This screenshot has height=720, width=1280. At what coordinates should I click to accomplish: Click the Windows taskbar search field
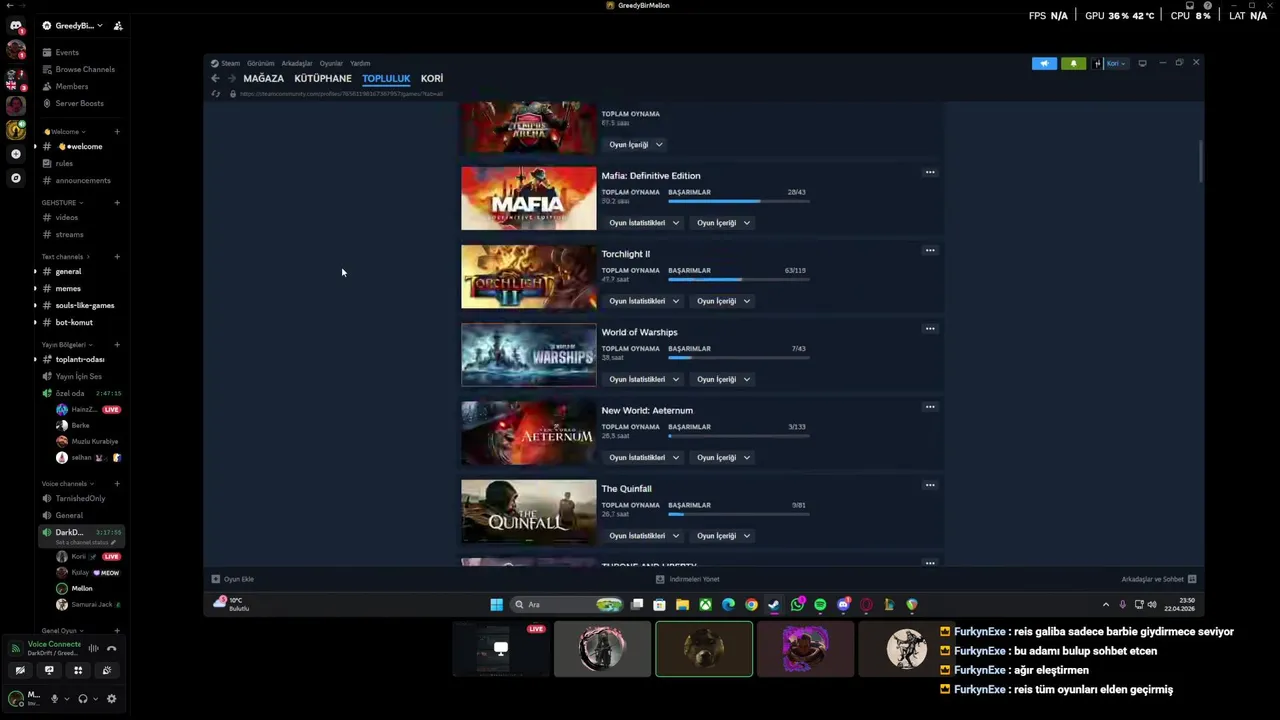coord(566,604)
